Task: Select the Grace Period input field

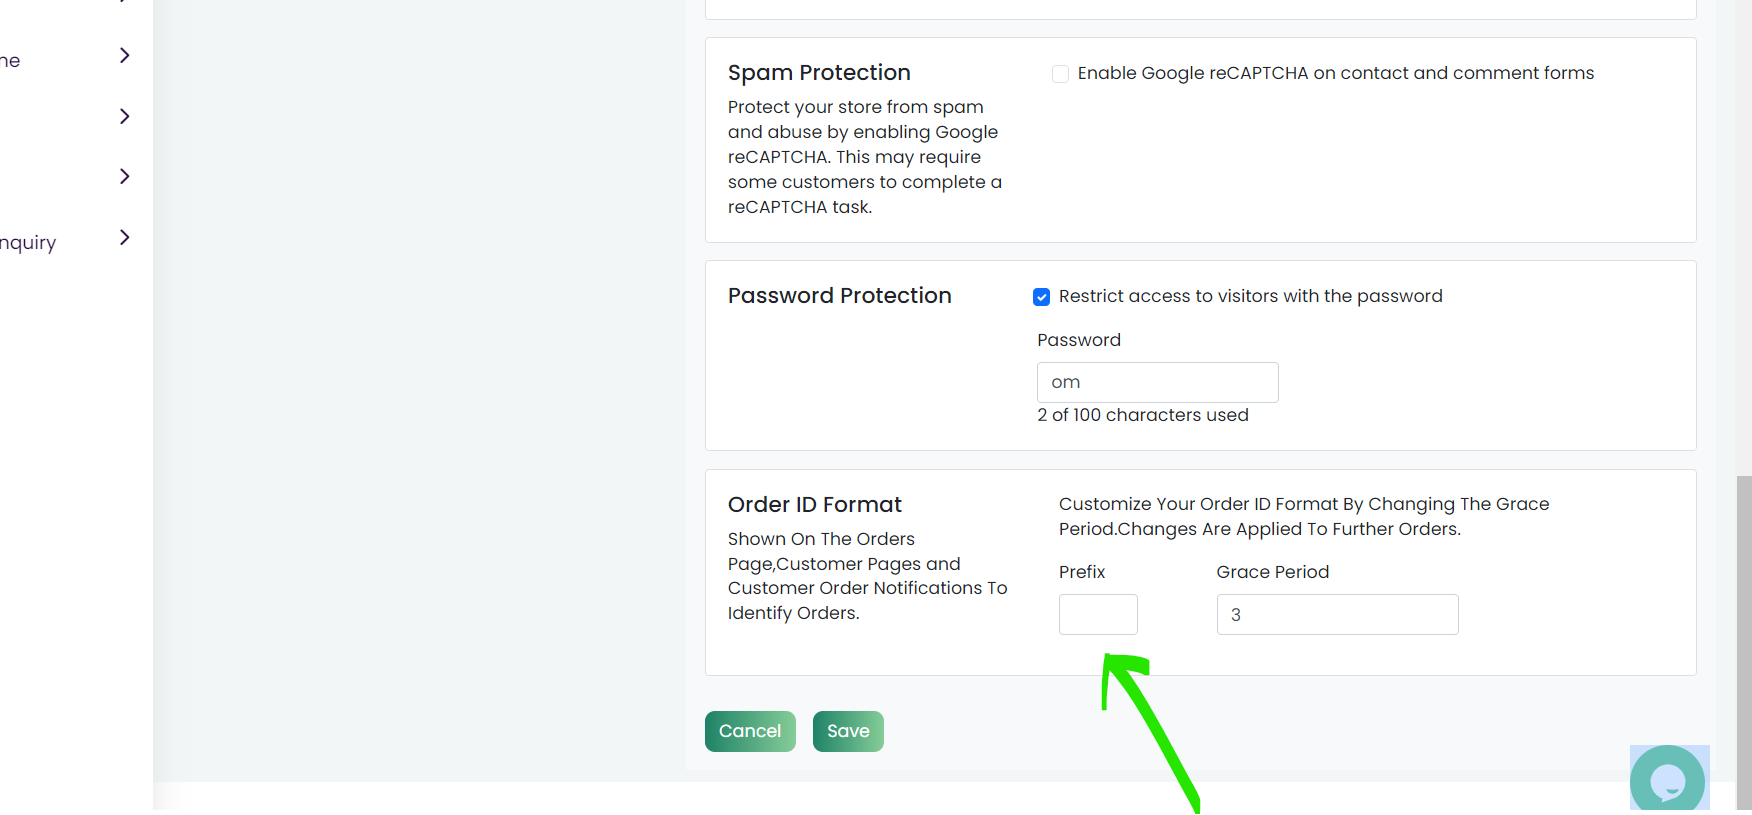Action: 1337,614
